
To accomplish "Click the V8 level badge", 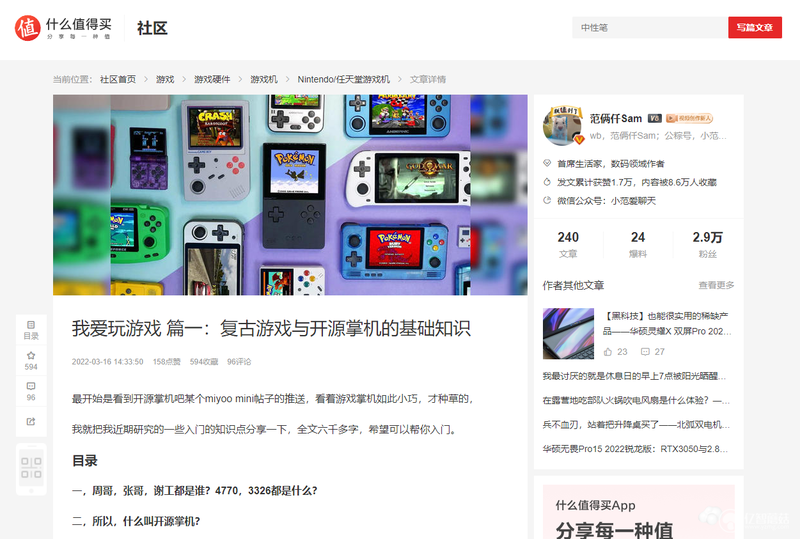I will (x=655, y=118).
